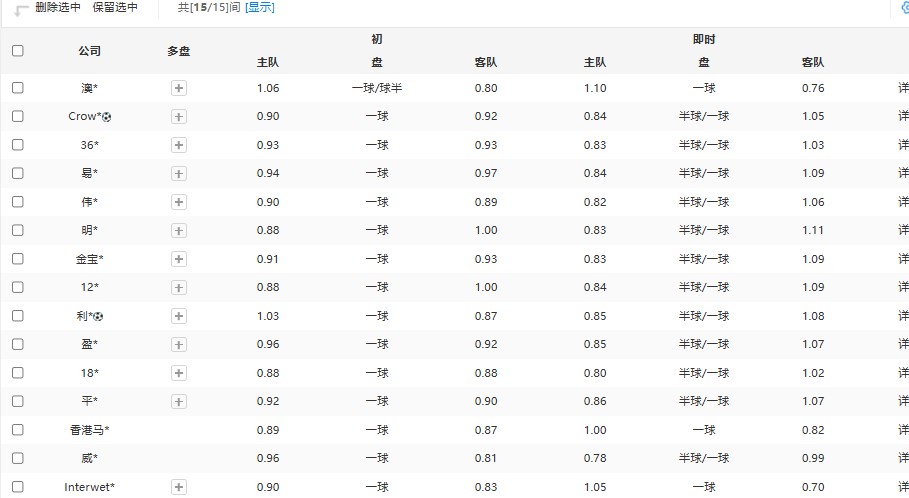Click the 公司 column header

pos(90,51)
